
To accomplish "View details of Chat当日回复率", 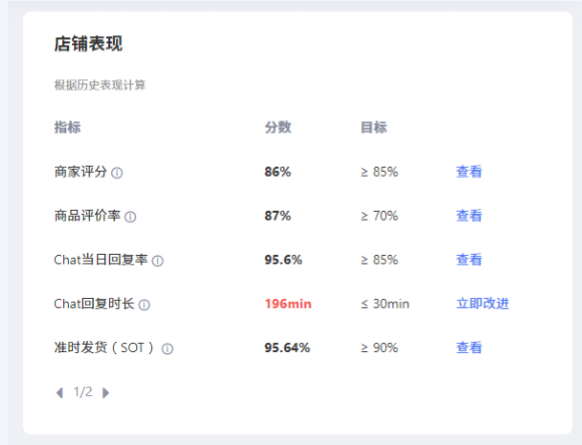I will [469, 260].
